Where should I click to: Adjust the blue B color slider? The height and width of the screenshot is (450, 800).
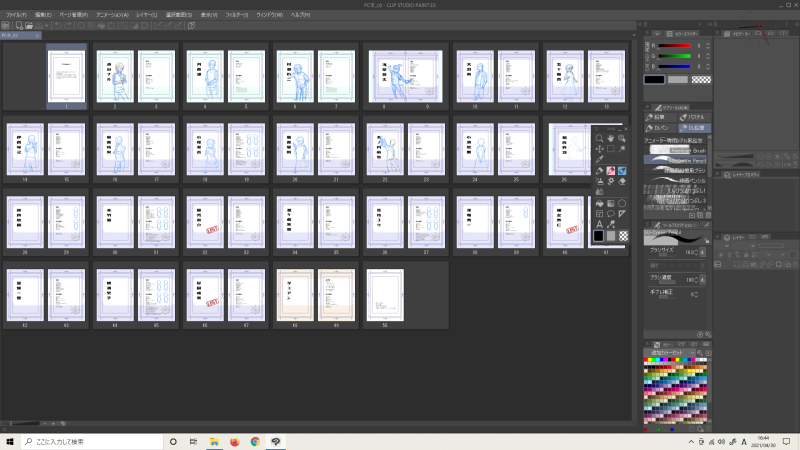pos(674,66)
